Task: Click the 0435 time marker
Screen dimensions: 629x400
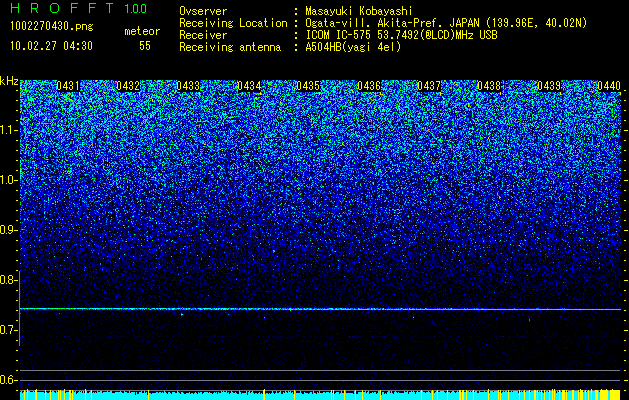Action: (308, 86)
